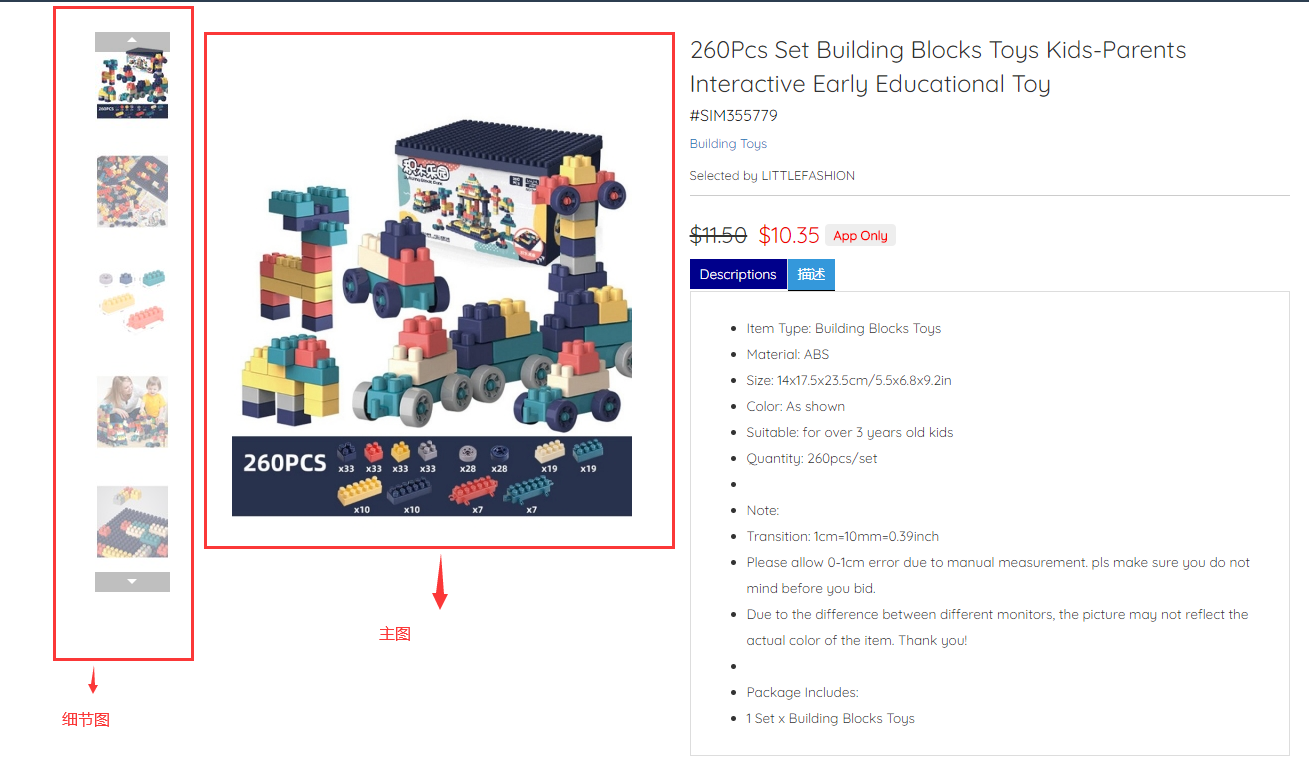Click the 260PCS parts list banner
The width and height of the screenshot is (1309, 767).
click(x=432, y=476)
